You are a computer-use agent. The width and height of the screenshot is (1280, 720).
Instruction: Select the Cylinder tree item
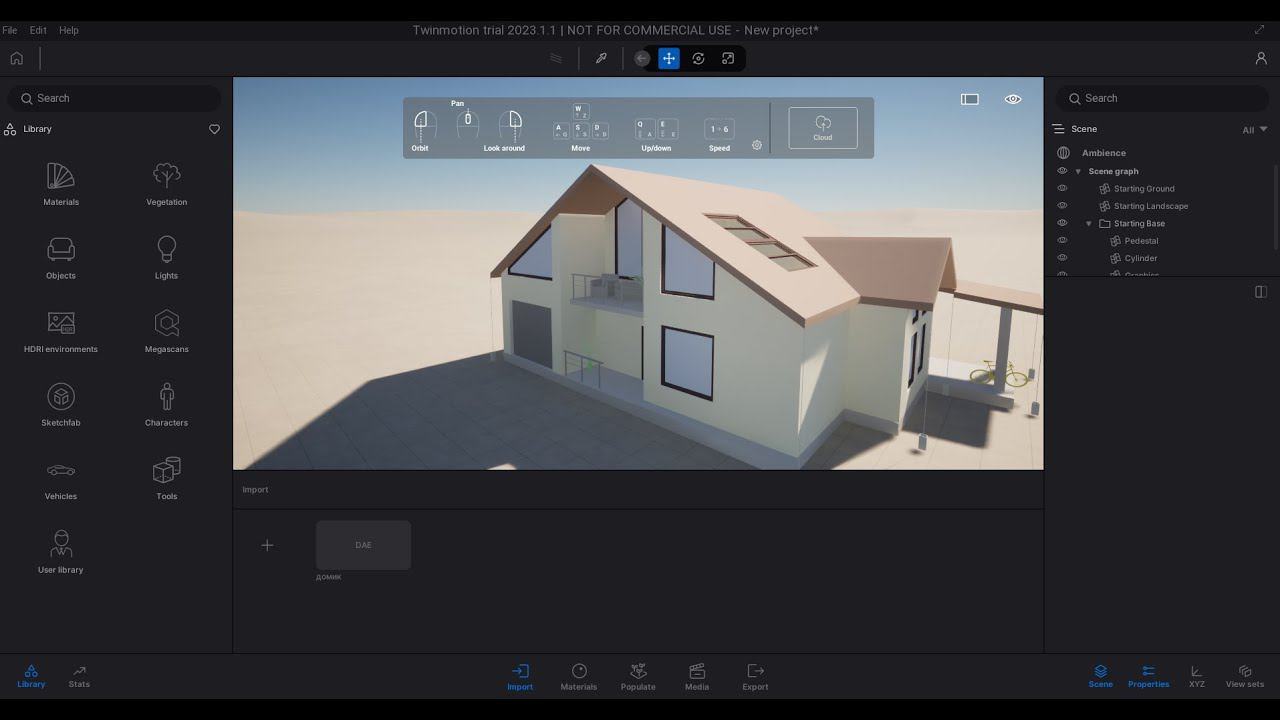pyautogui.click(x=1141, y=258)
